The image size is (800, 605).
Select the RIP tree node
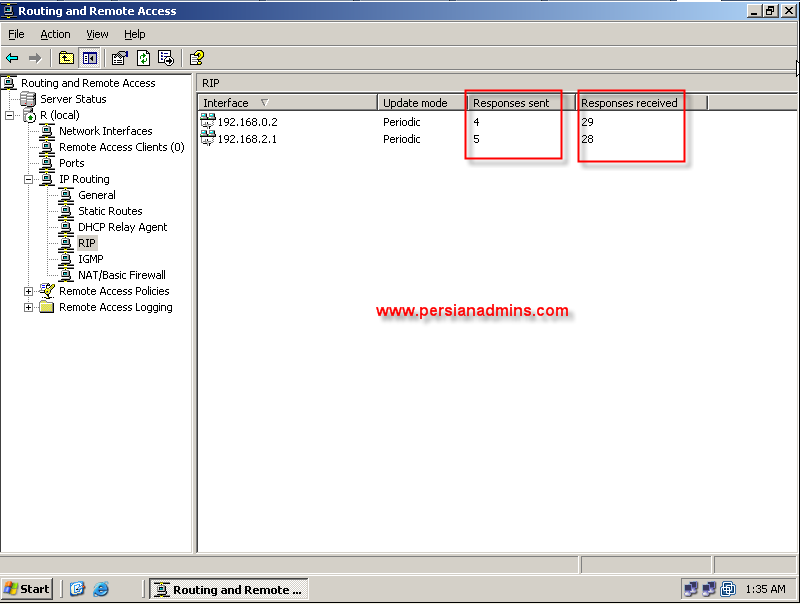point(87,243)
